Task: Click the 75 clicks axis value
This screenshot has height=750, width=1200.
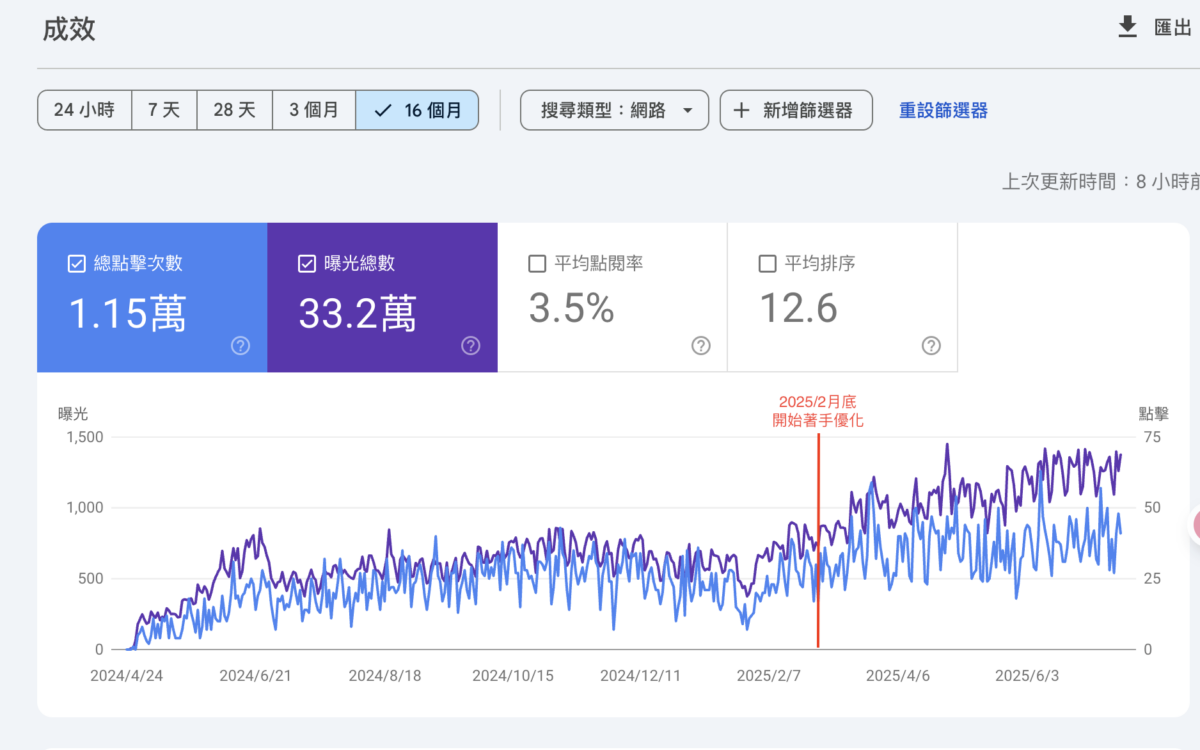Action: click(1152, 437)
